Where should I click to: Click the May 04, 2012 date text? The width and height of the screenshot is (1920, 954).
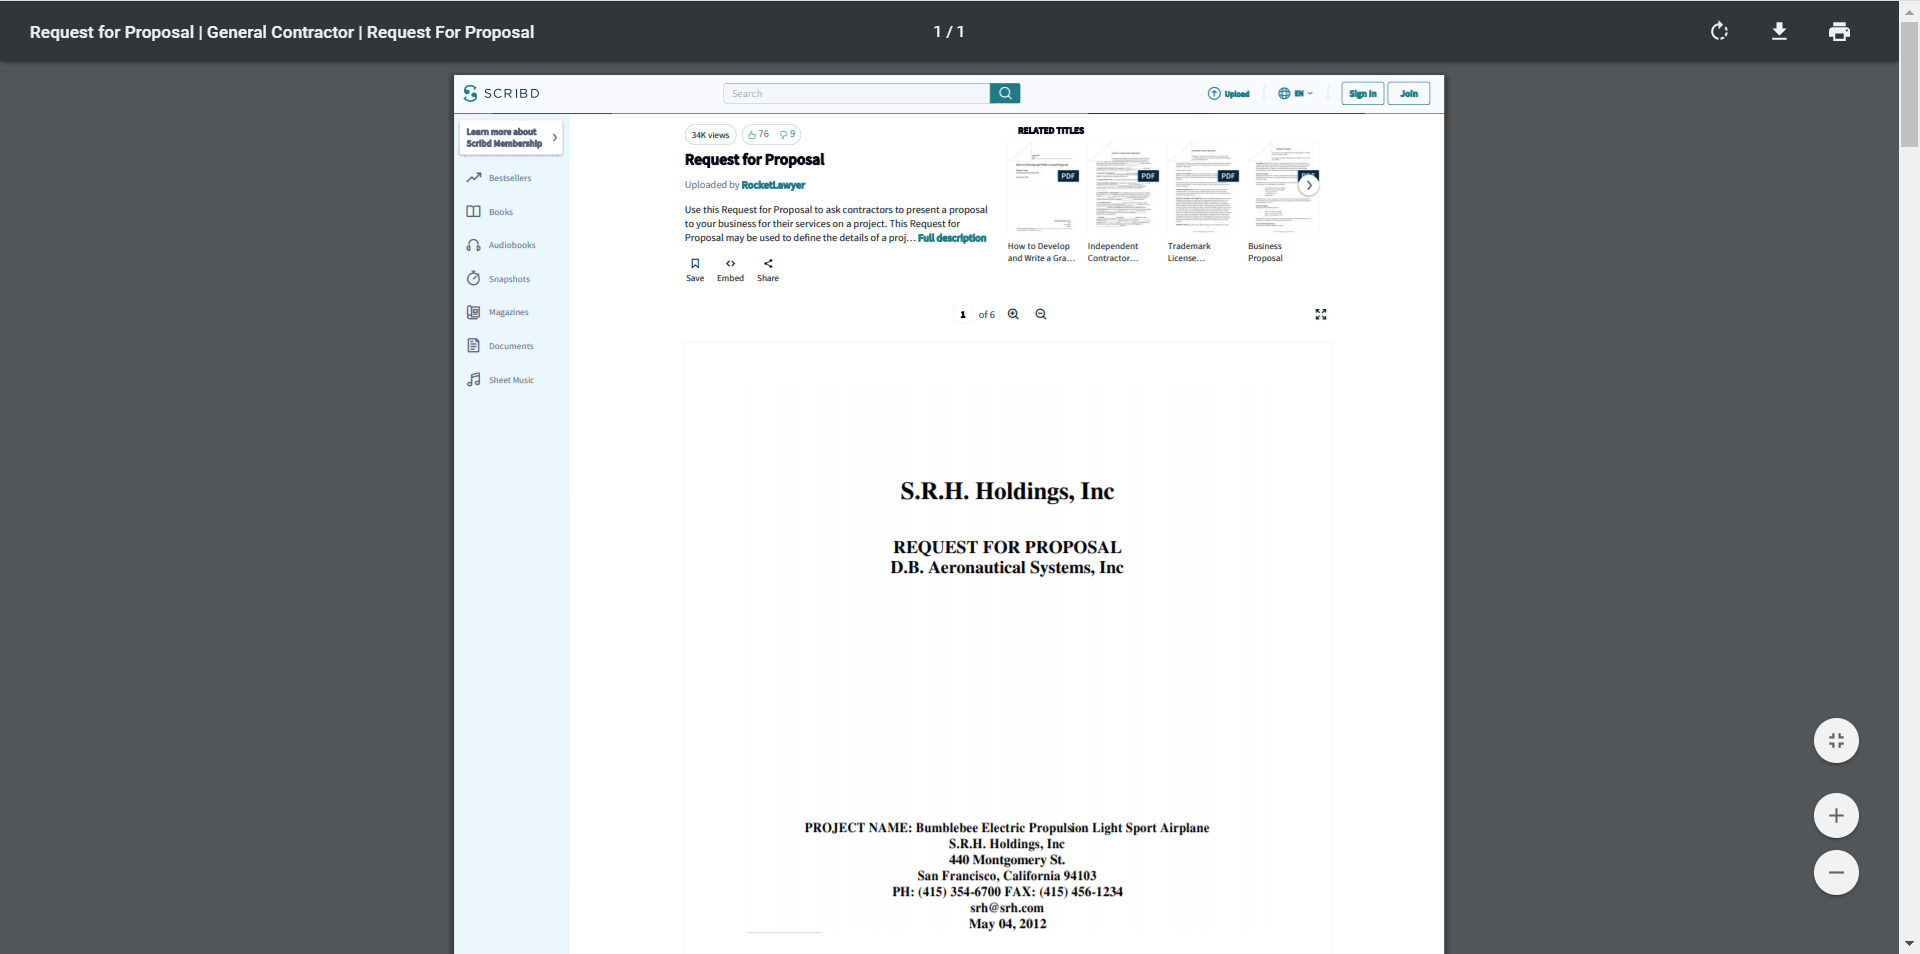click(1007, 924)
